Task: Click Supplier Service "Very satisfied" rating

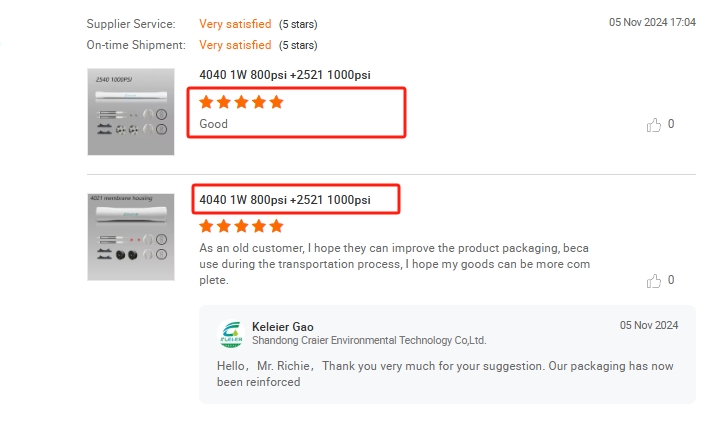Action: click(235, 23)
